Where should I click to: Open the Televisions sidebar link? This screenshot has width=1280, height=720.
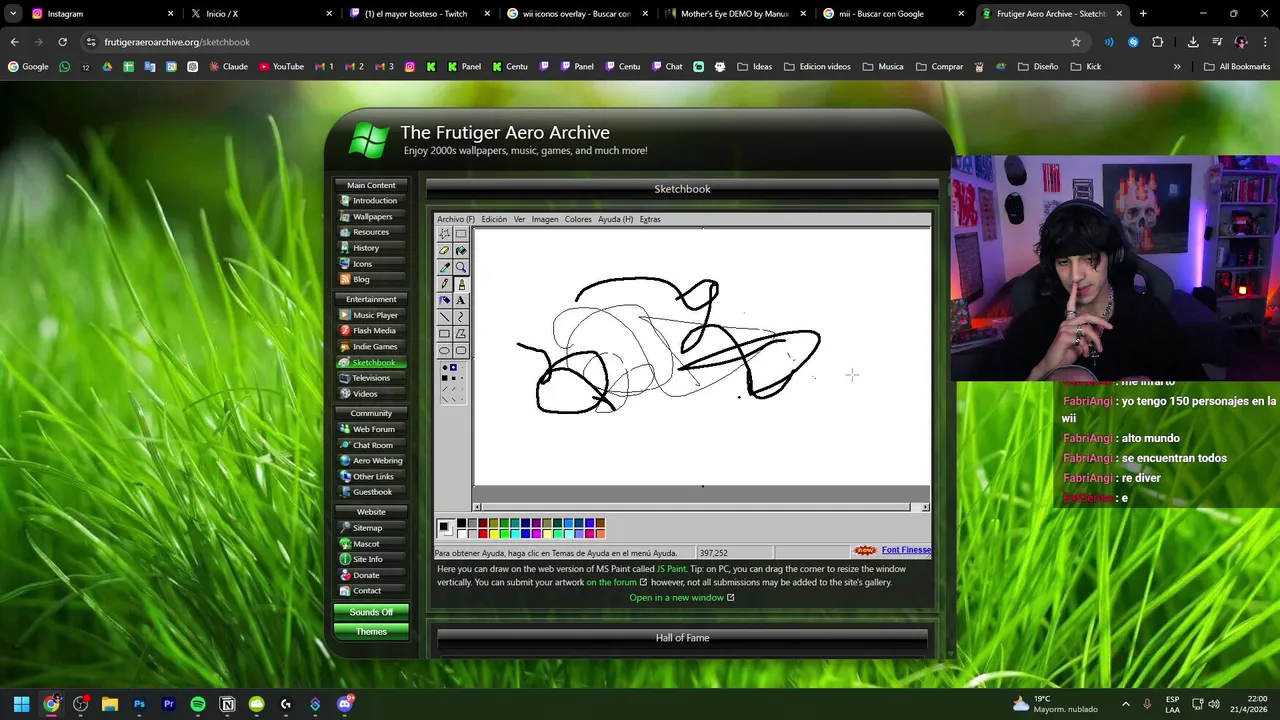pos(371,378)
